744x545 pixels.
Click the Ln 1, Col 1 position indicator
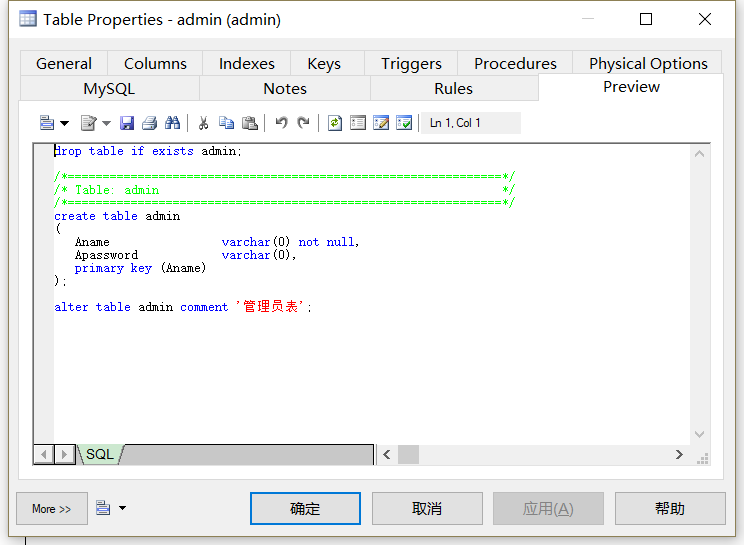coord(470,123)
